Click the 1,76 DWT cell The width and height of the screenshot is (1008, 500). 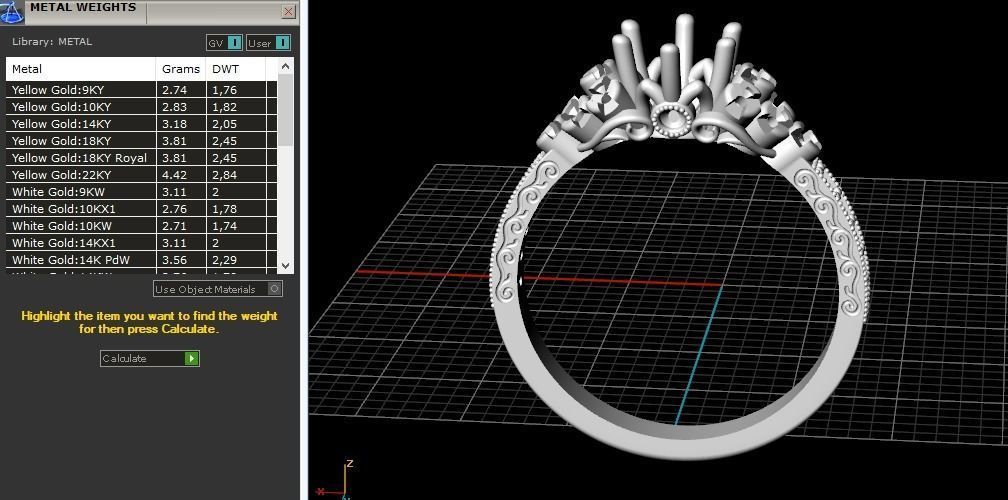(x=235, y=90)
